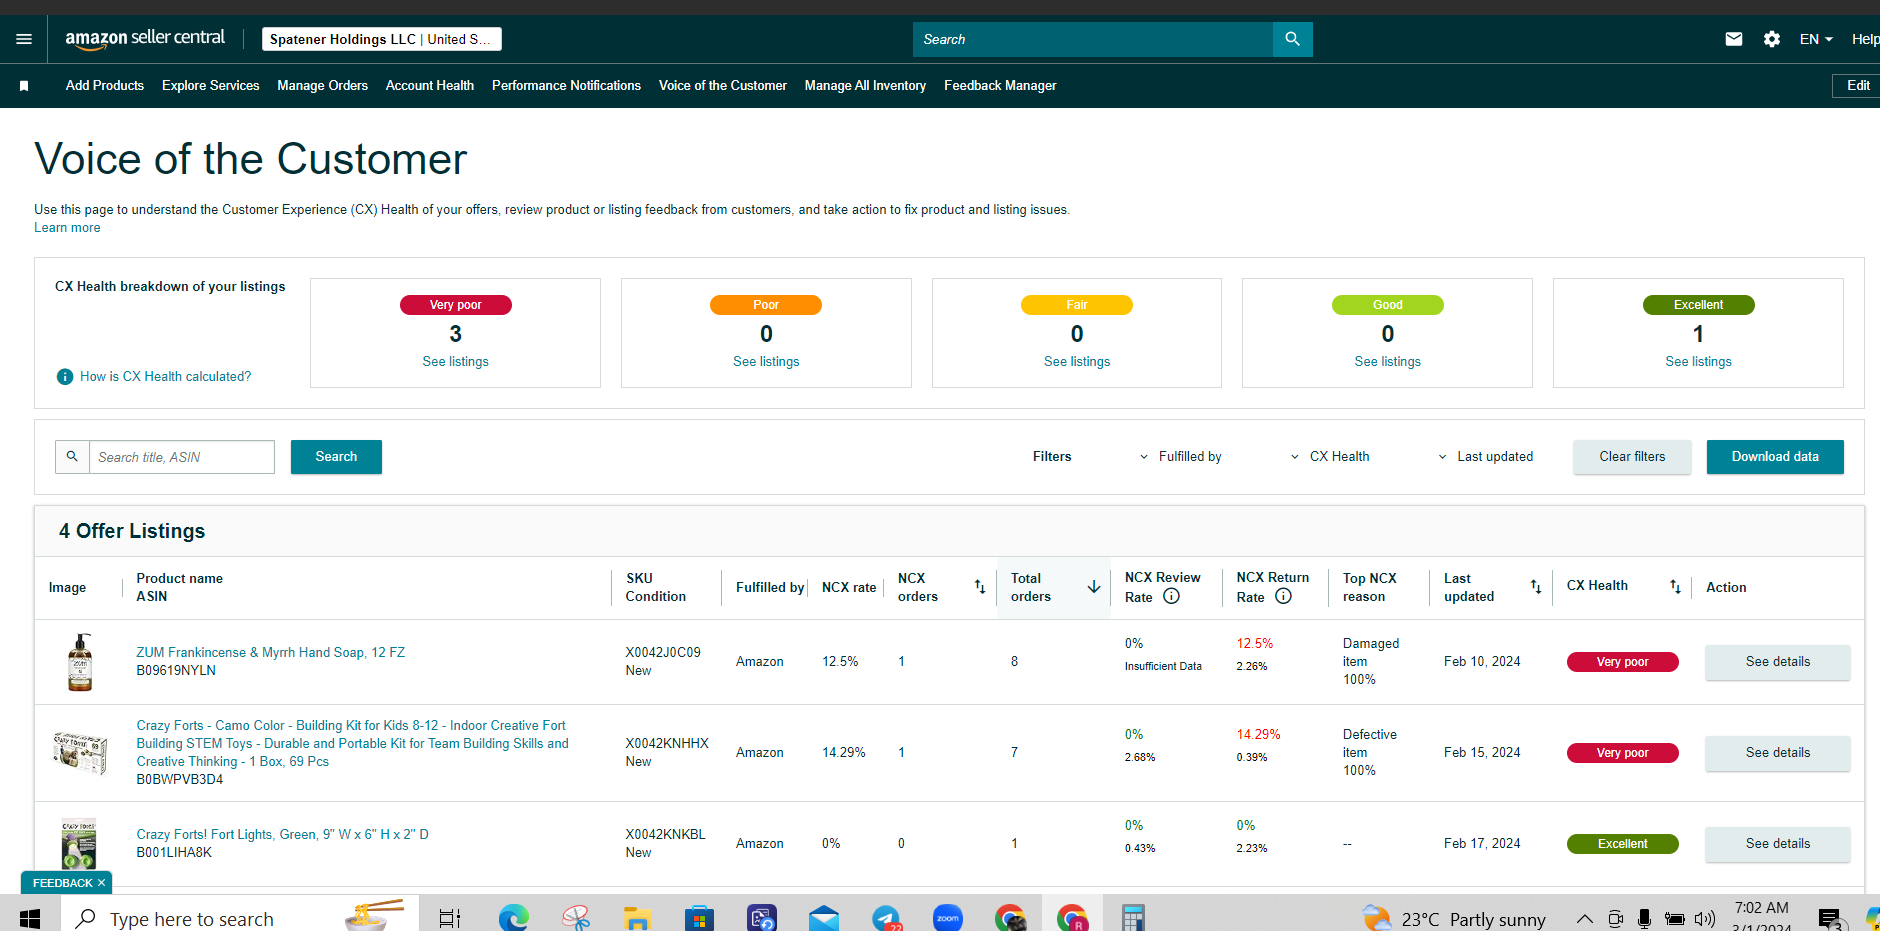Click the Clear filters button
Image resolution: width=1880 pixels, height=931 pixels.
[x=1632, y=457]
